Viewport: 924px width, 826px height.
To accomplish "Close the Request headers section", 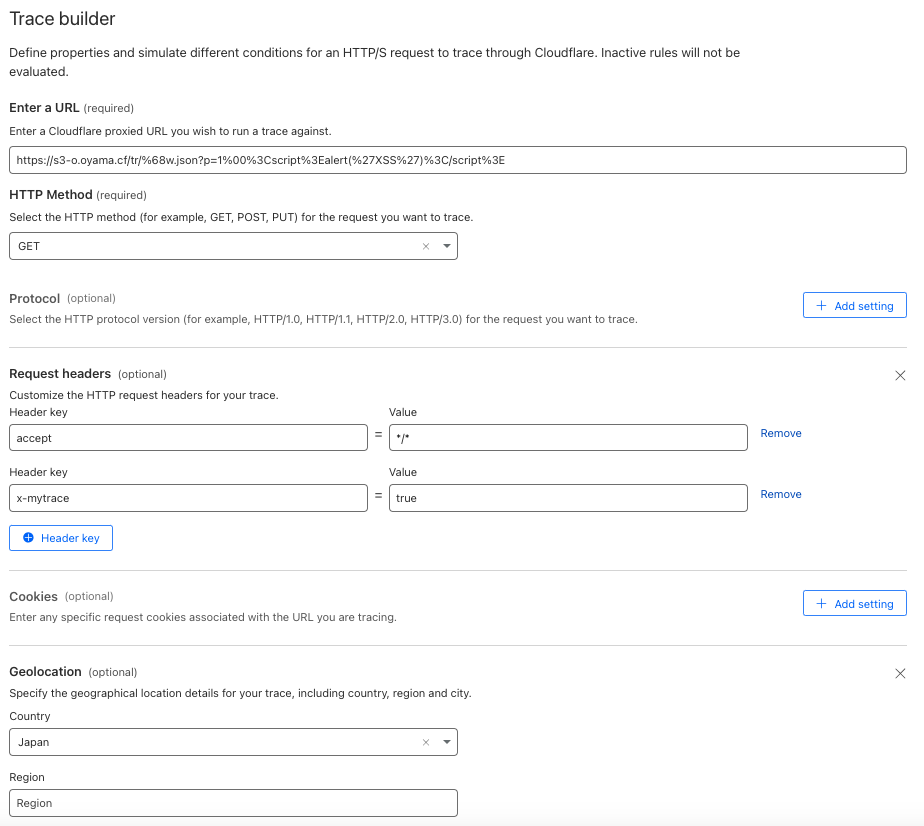I will 900,375.
